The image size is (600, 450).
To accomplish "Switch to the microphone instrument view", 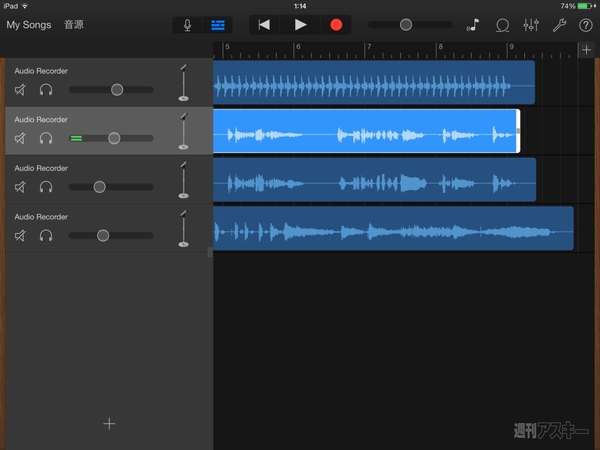I will 187,25.
